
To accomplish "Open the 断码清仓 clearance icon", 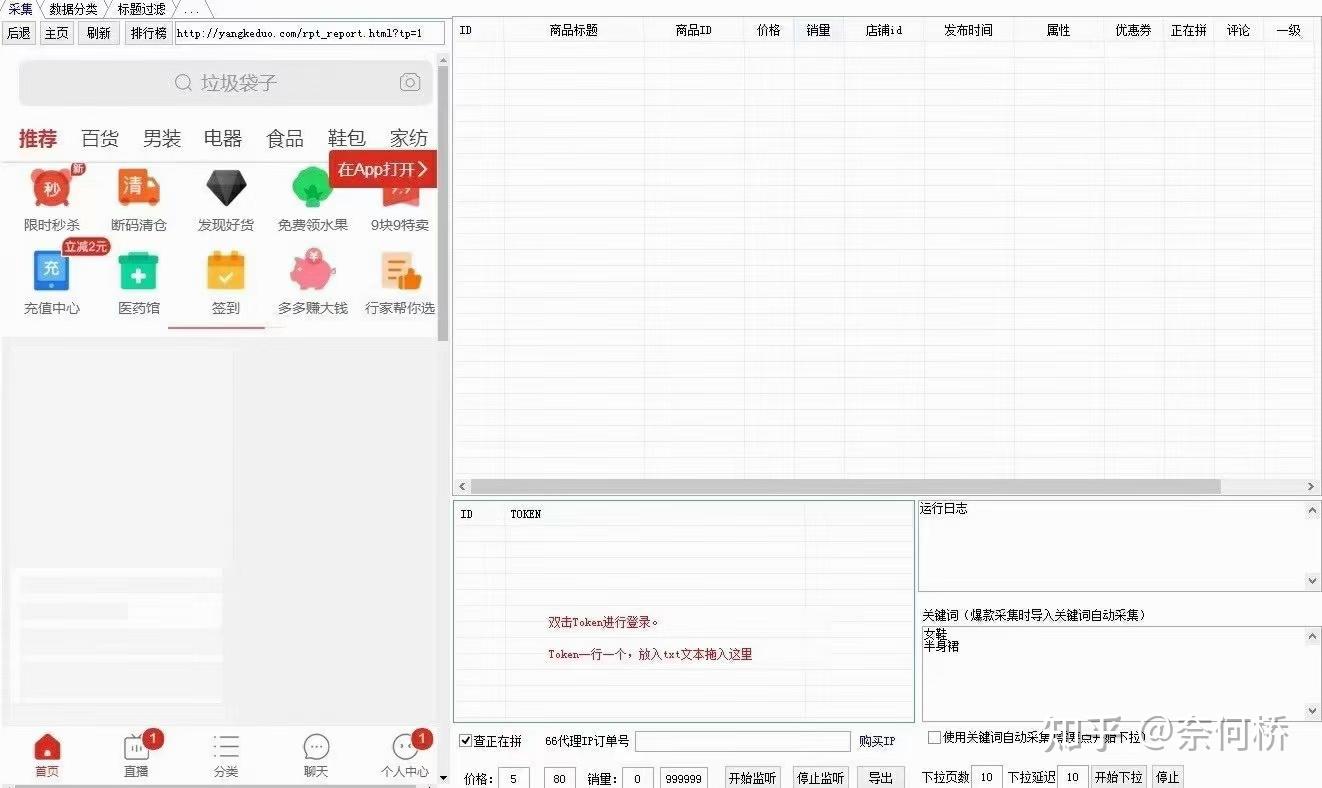I will pos(138,188).
